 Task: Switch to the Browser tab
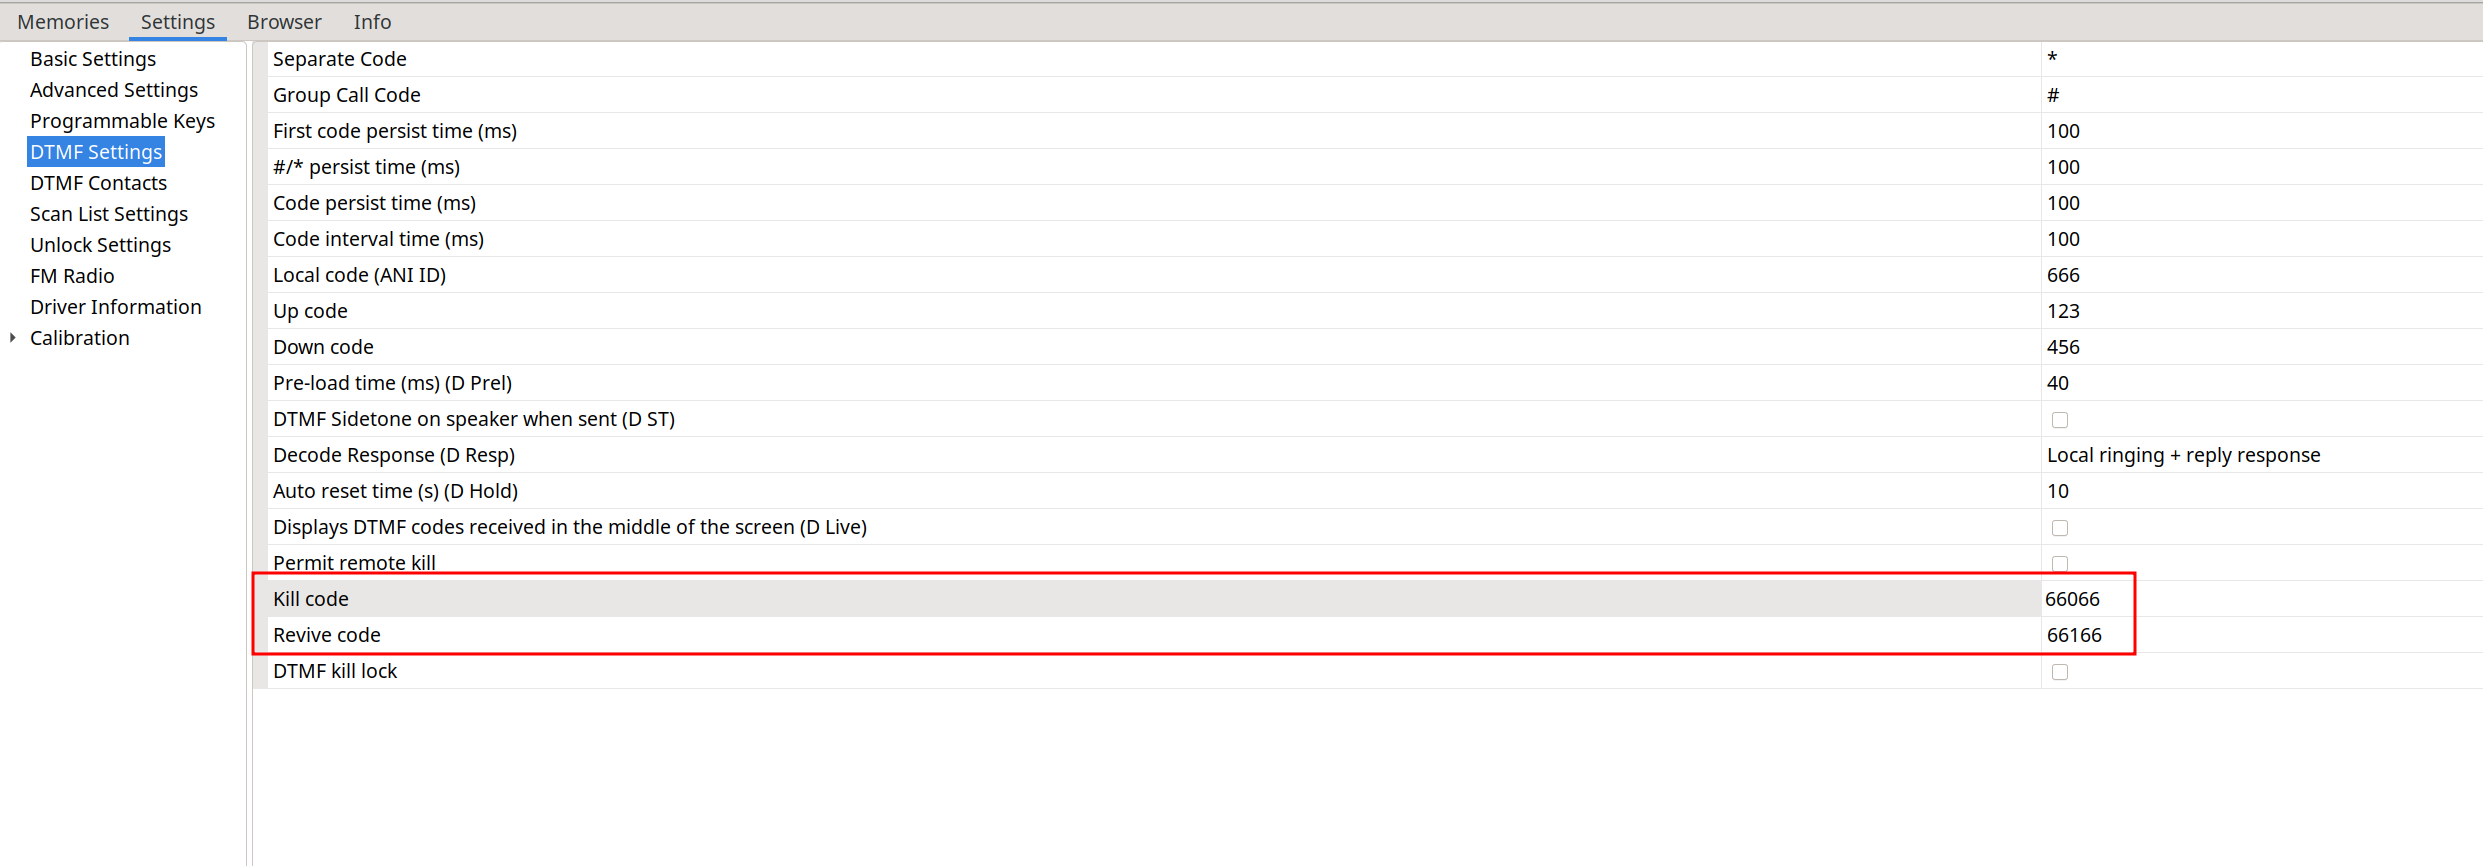coord(284,22)
